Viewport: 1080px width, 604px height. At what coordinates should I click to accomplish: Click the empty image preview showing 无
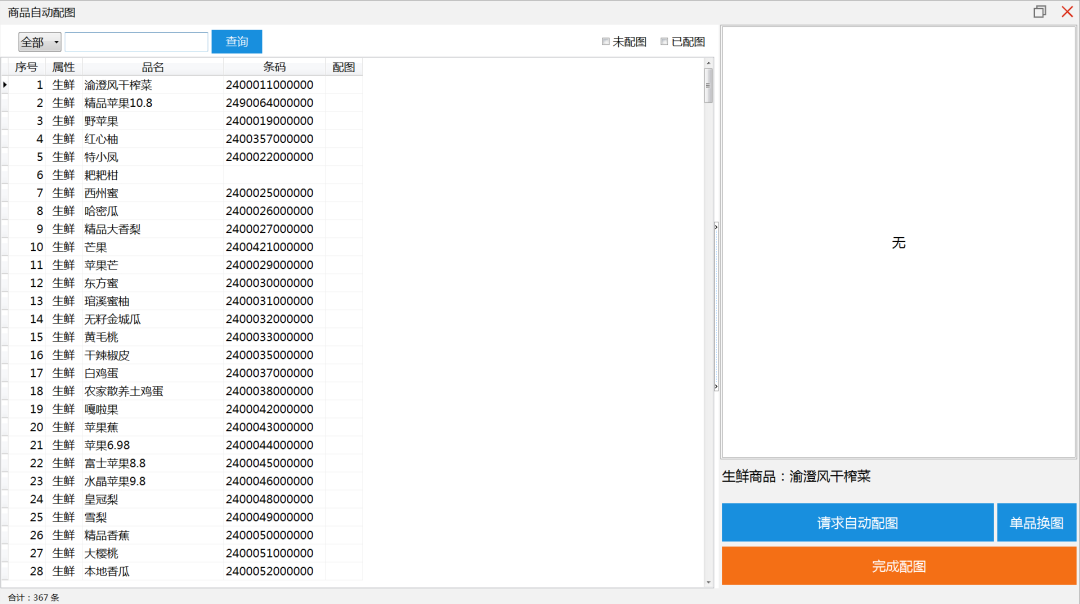click(898, 243)
